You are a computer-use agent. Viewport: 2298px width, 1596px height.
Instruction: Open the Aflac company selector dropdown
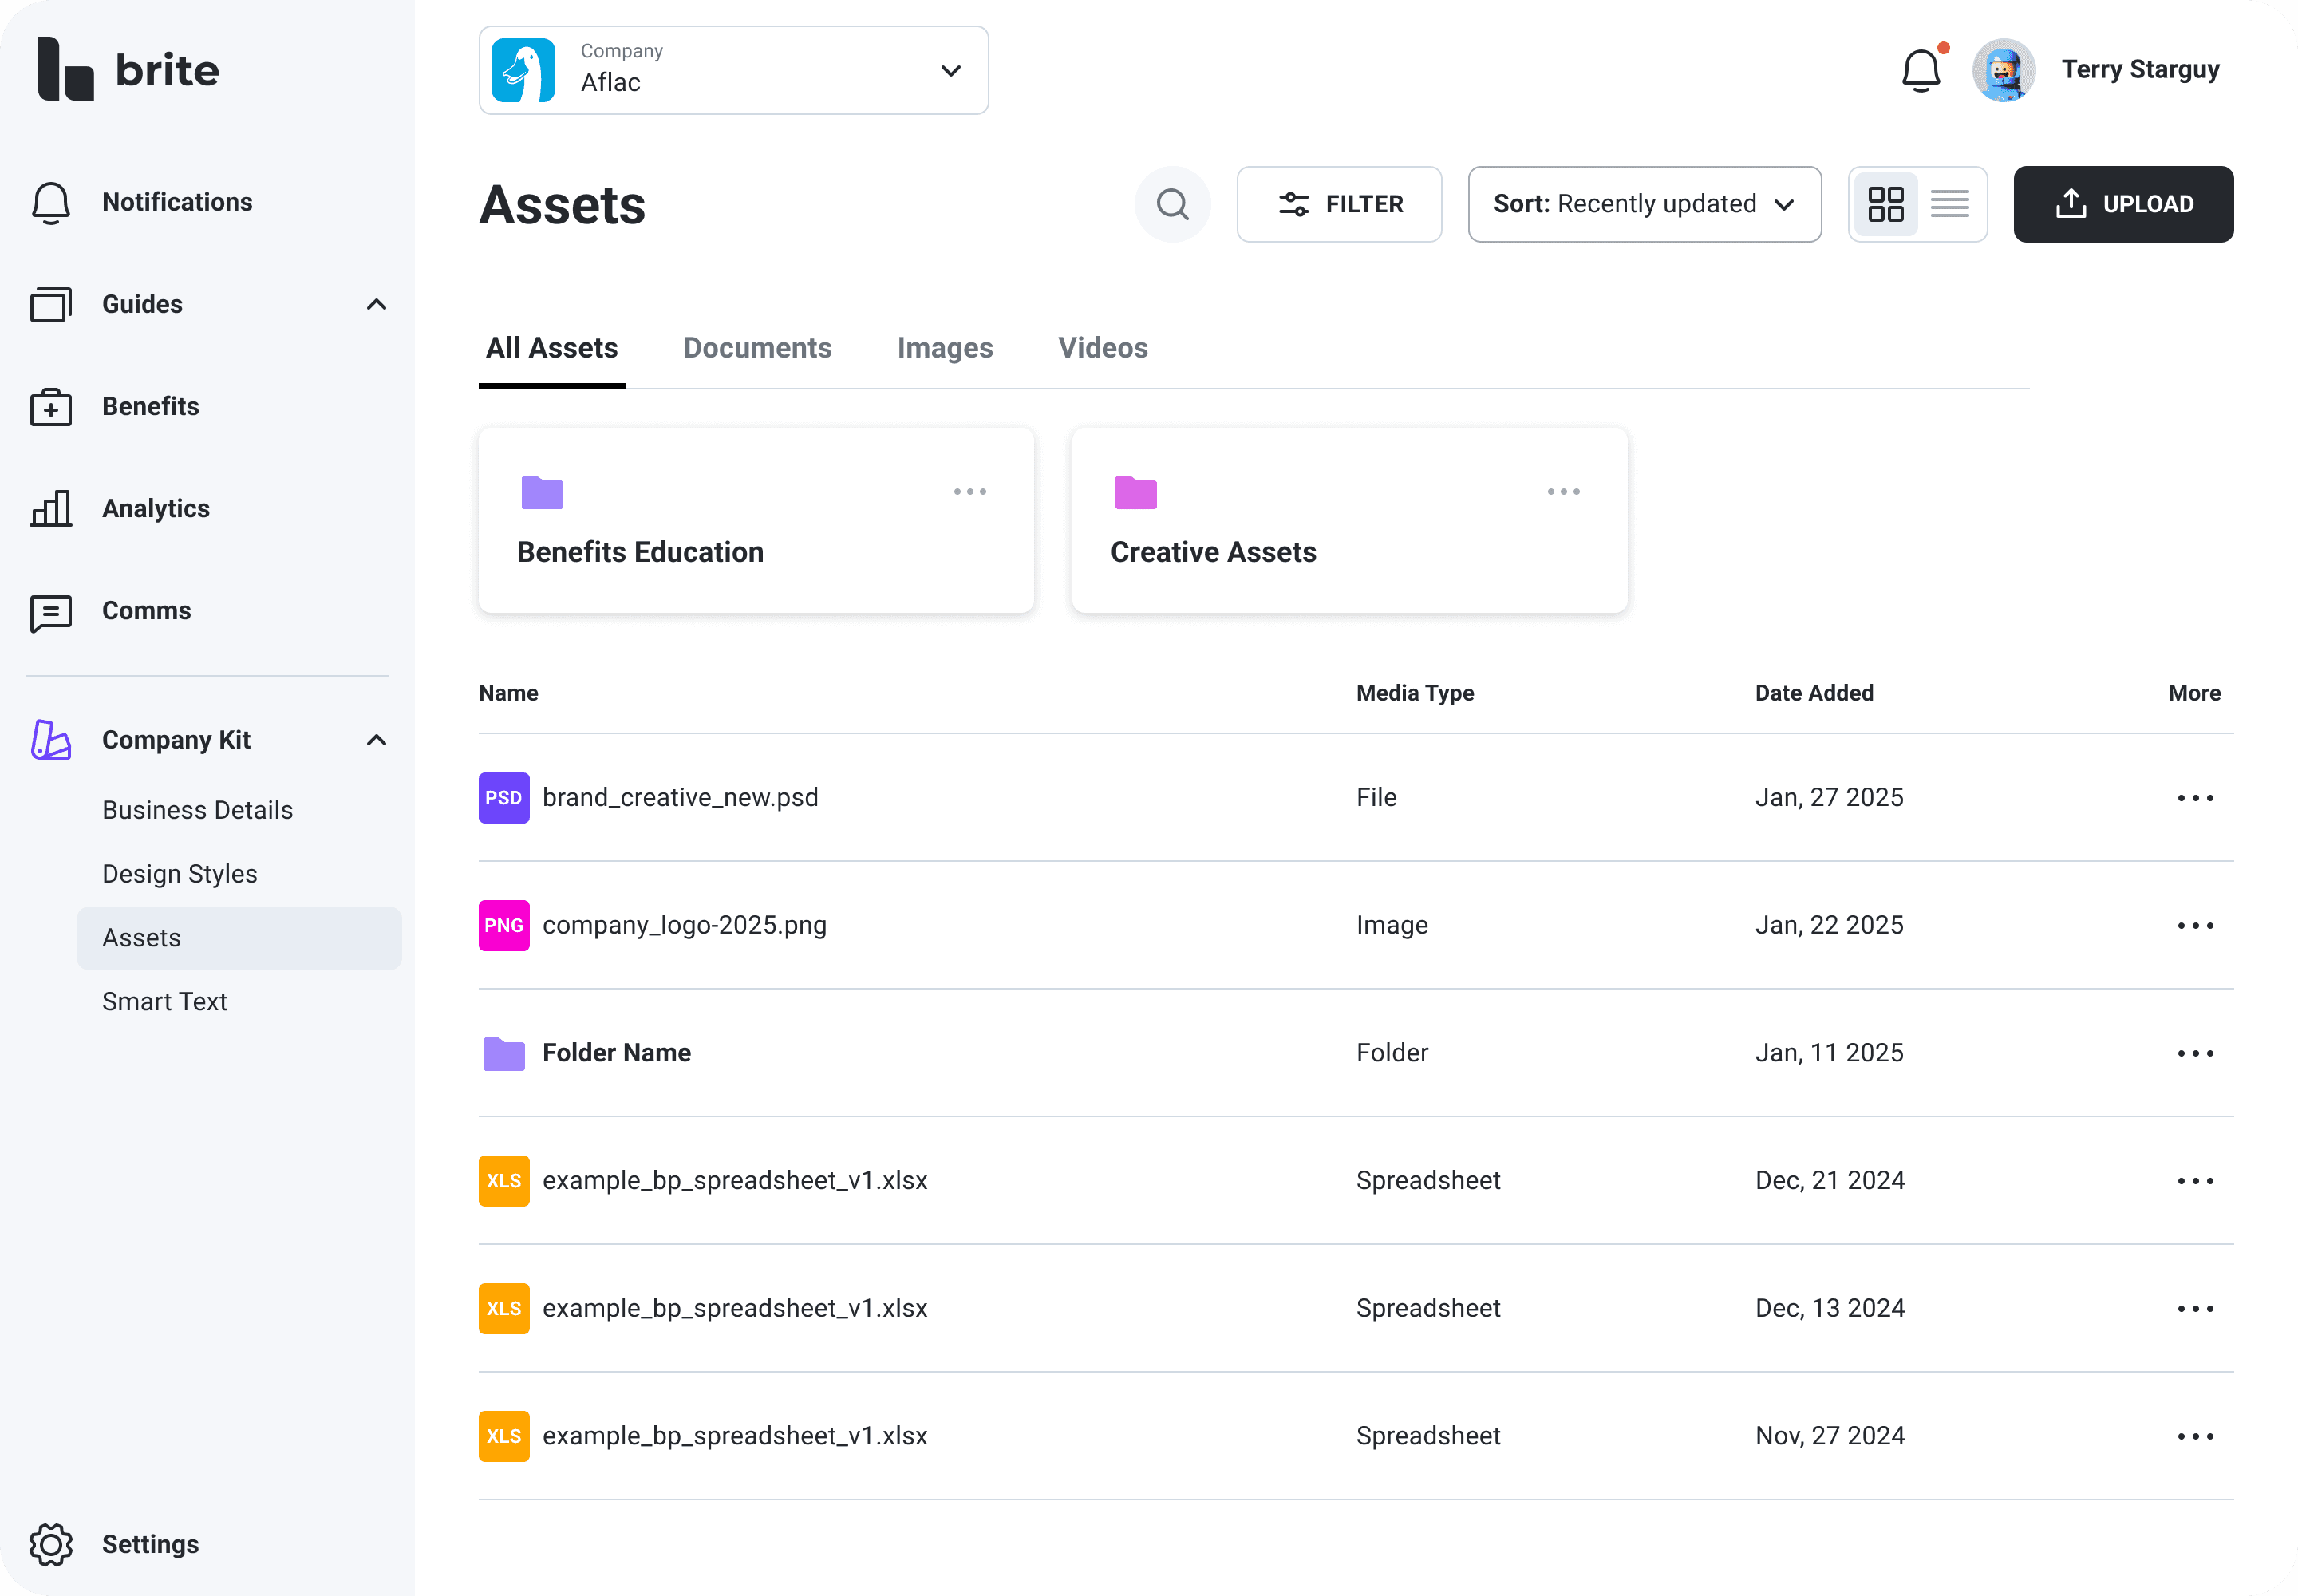click(733, 71)
